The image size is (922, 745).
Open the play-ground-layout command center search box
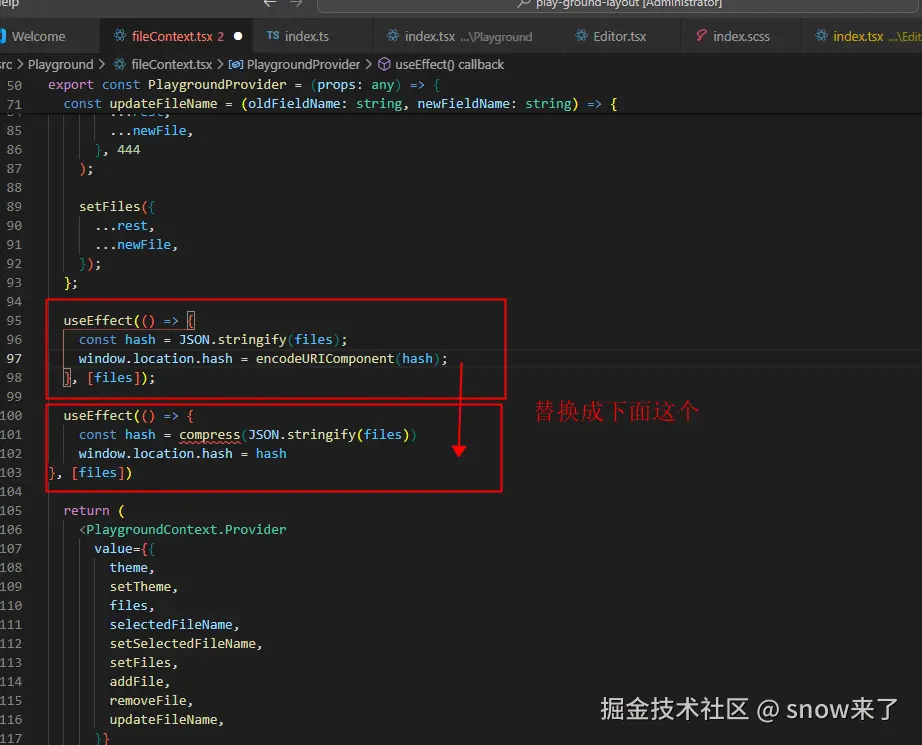[x=619, y=5]
